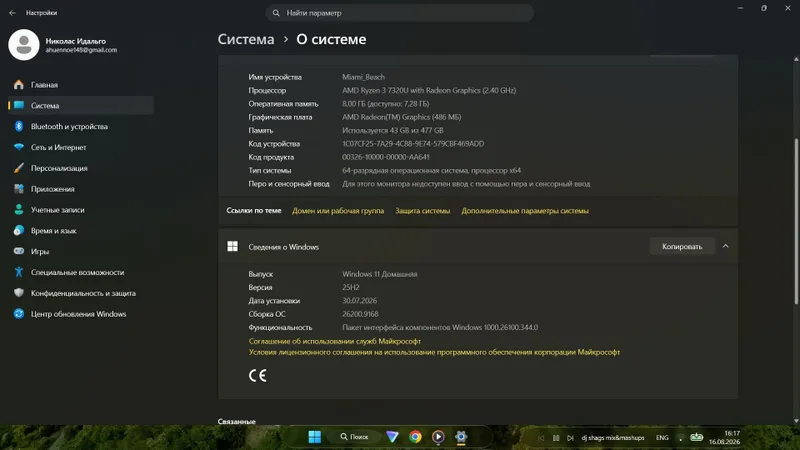Screen dimensions: 800x450
Task: Pause playback in taskbar media controls
Action: click(x=556, y=438)
